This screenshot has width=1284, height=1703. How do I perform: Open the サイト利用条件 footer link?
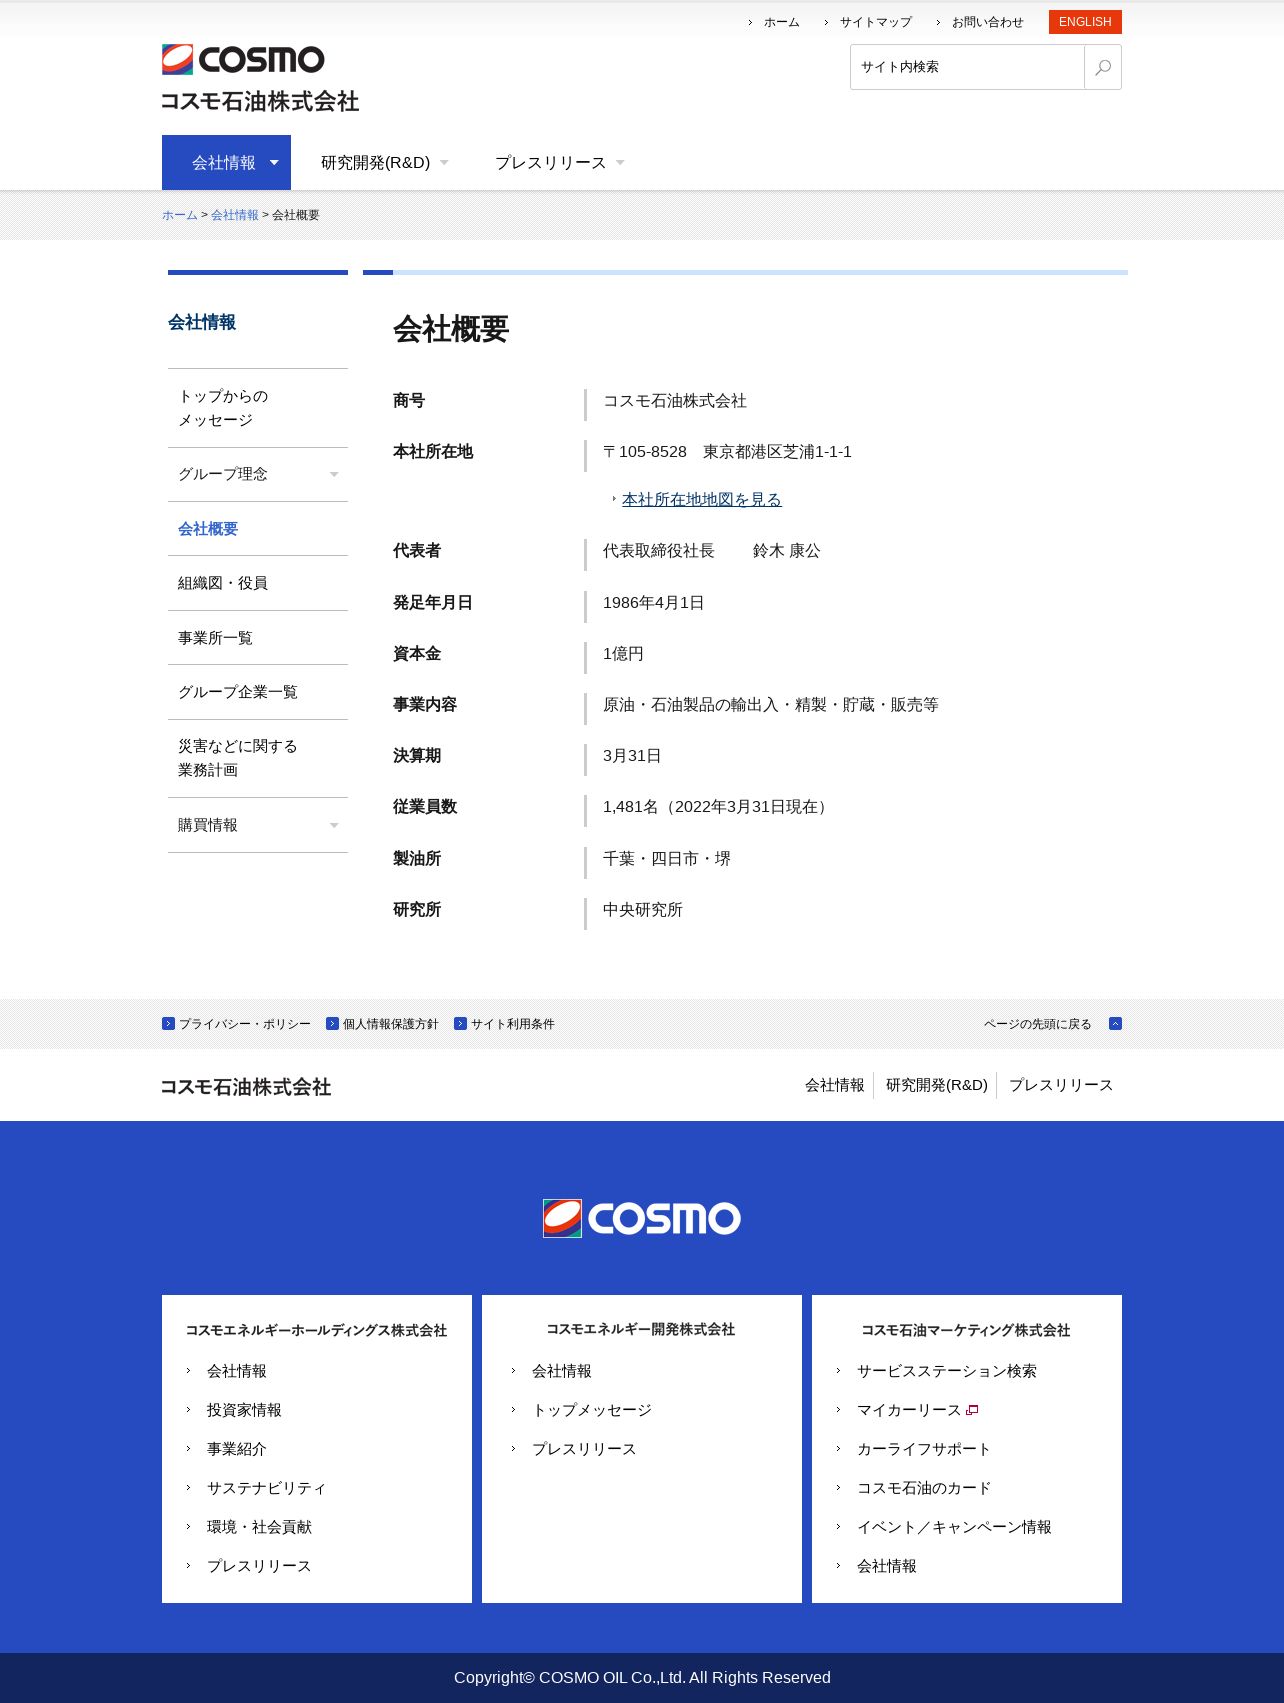[512, 1024]
